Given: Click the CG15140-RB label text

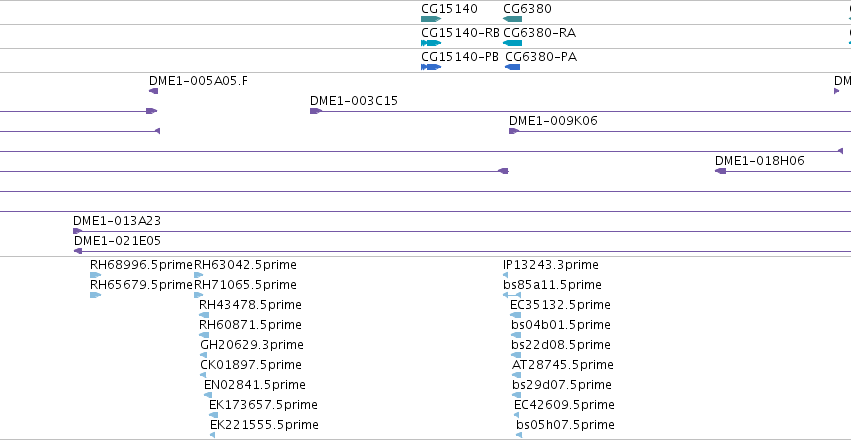Looking at the screenshot, I should [x=460, y=33].
